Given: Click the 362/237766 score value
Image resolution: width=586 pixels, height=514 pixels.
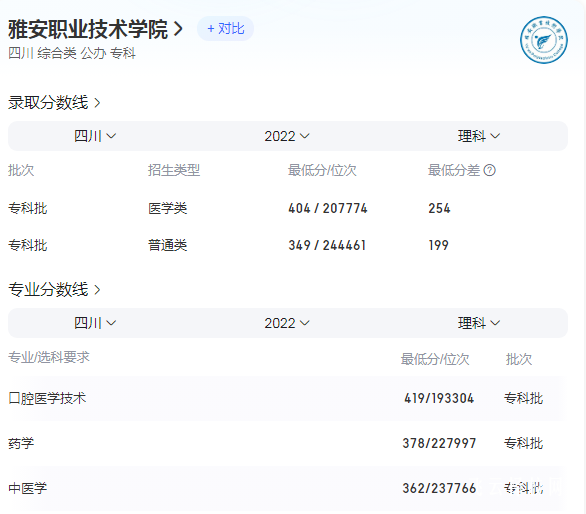Looking at the screenshot, I should point(439,488).
